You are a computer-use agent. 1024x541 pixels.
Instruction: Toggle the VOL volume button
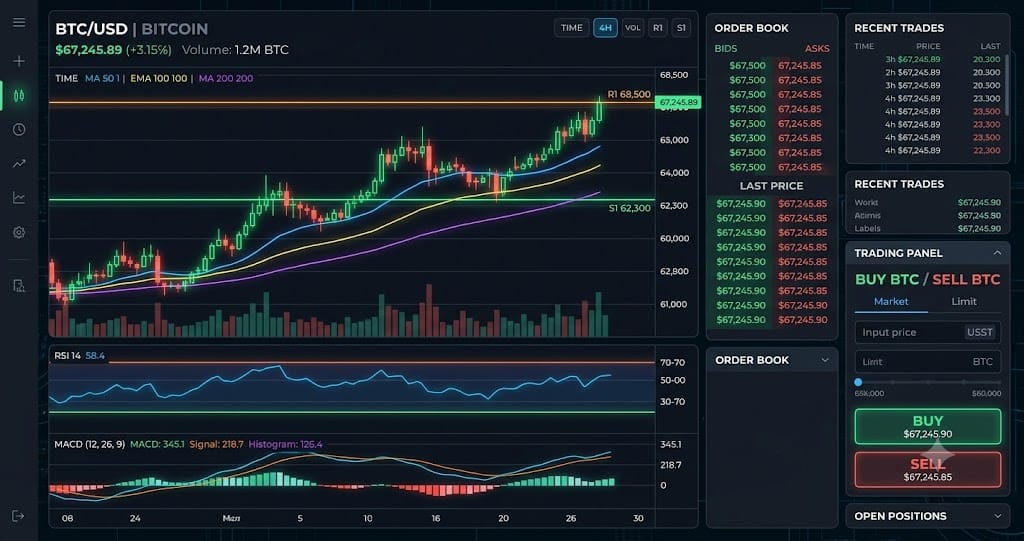(x=632, y=27)
